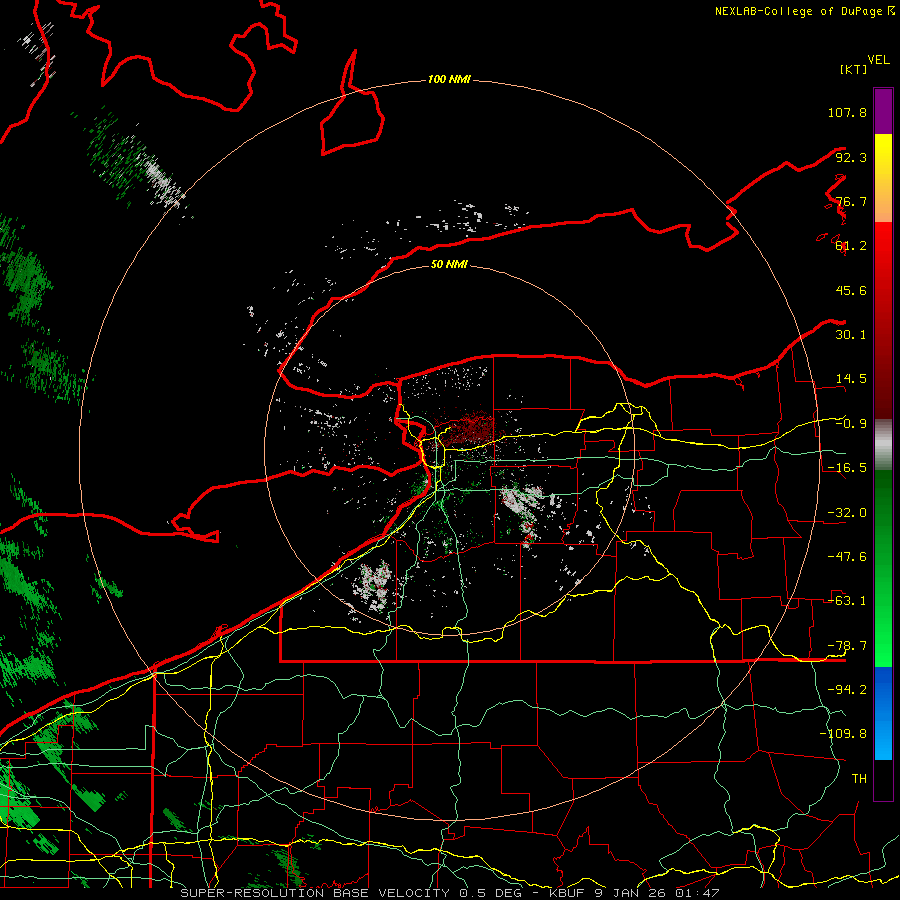This screenshot has height=900, width=900.
Task: Click the TH legend label
Action: pyautogui.click(x=859, y=779)
